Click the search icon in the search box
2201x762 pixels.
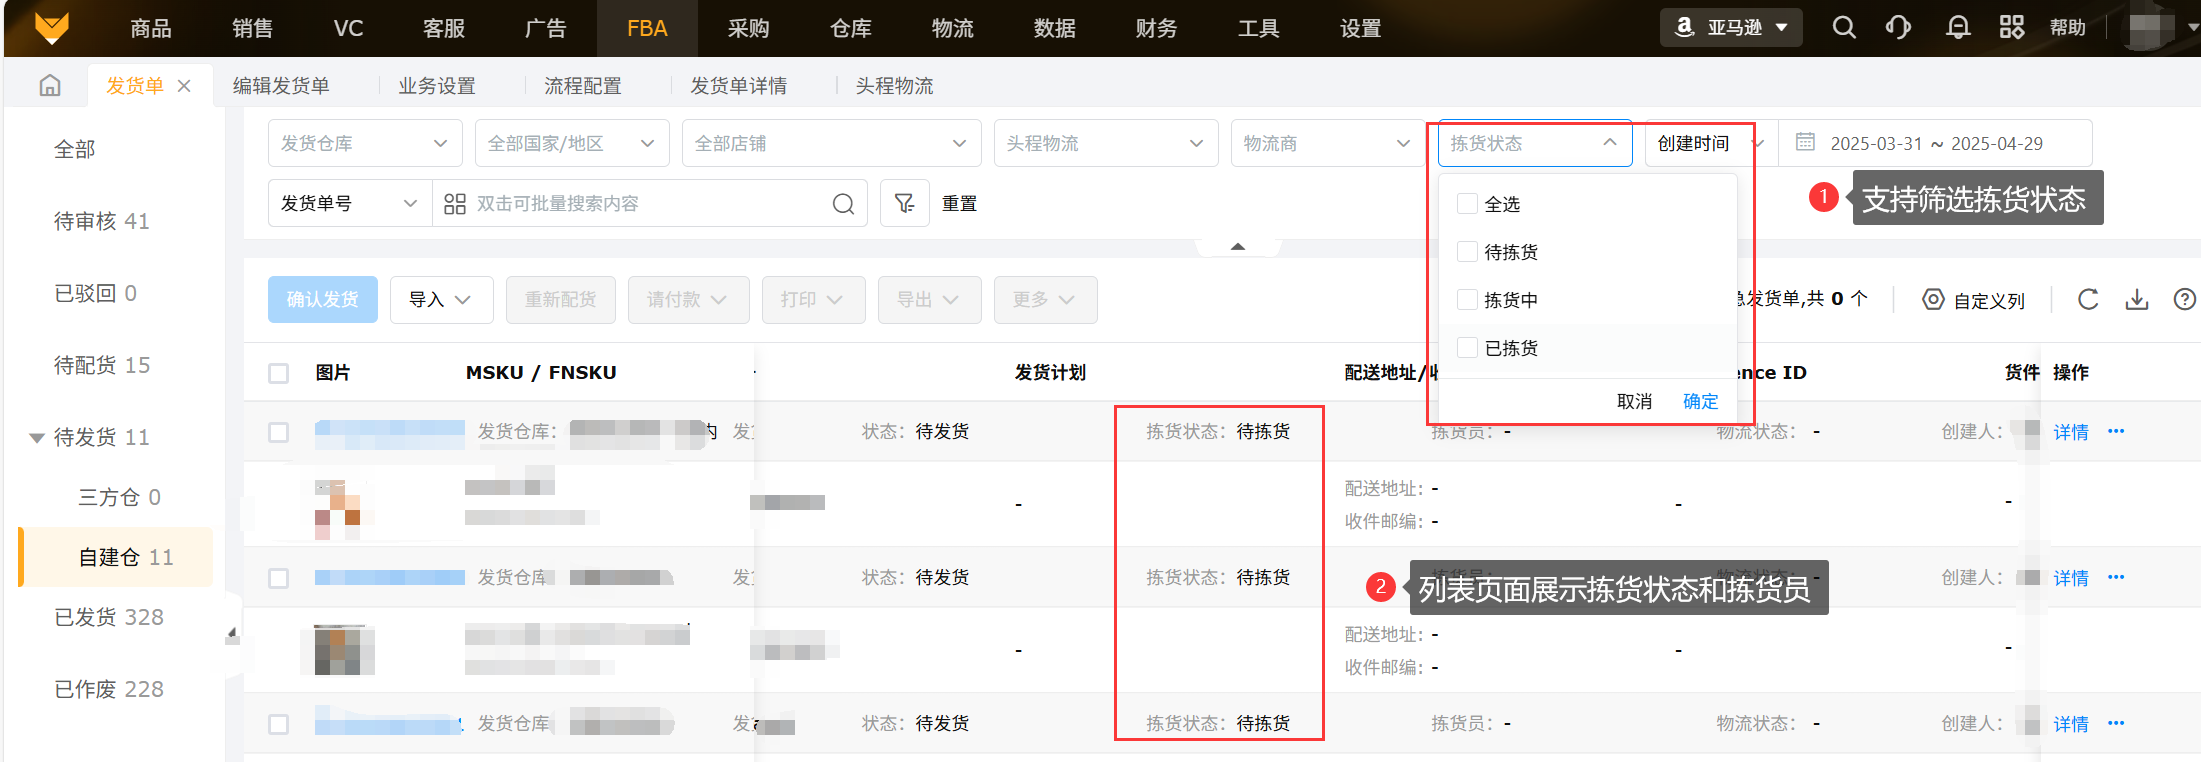pyautogui.click(x=843, y=204)
